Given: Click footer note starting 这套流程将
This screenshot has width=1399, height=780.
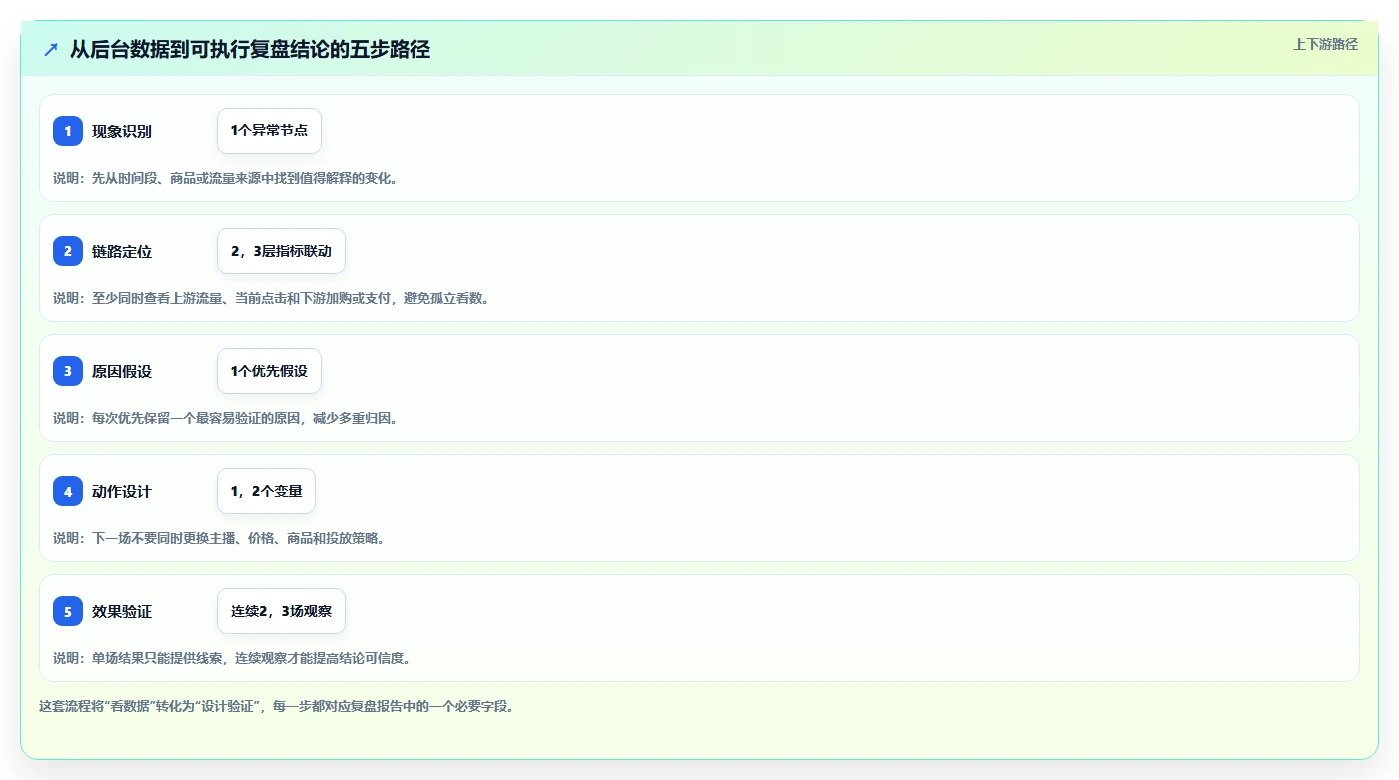Looking at the screenshot, I should (x=276, y=706).
